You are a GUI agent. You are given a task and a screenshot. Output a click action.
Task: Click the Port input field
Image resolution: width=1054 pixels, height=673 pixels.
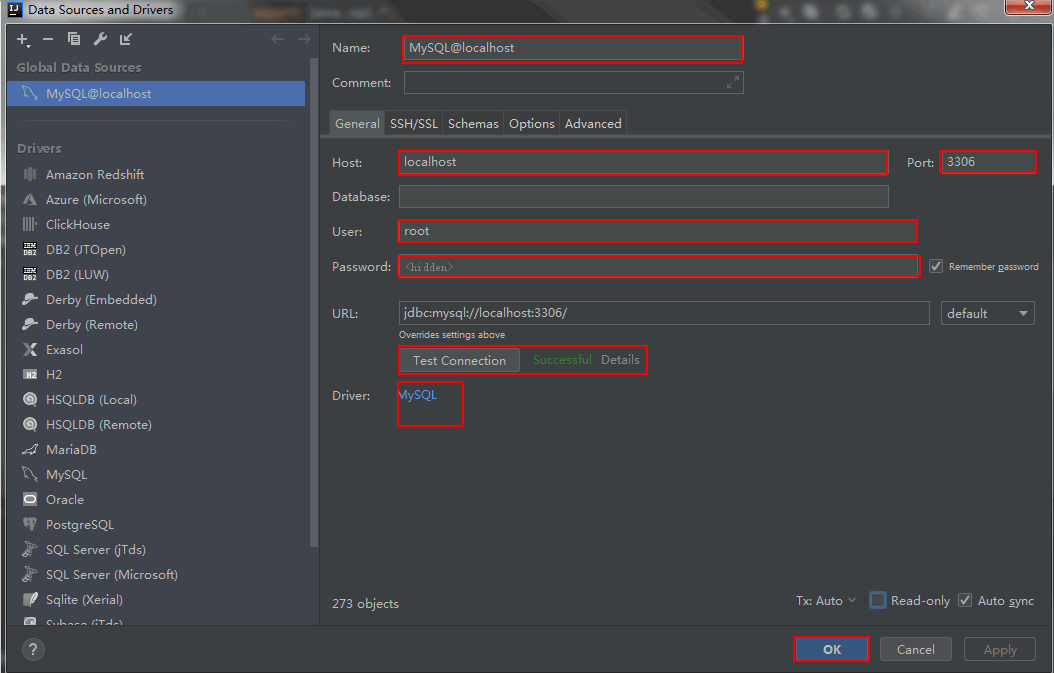tap(988, 162)
